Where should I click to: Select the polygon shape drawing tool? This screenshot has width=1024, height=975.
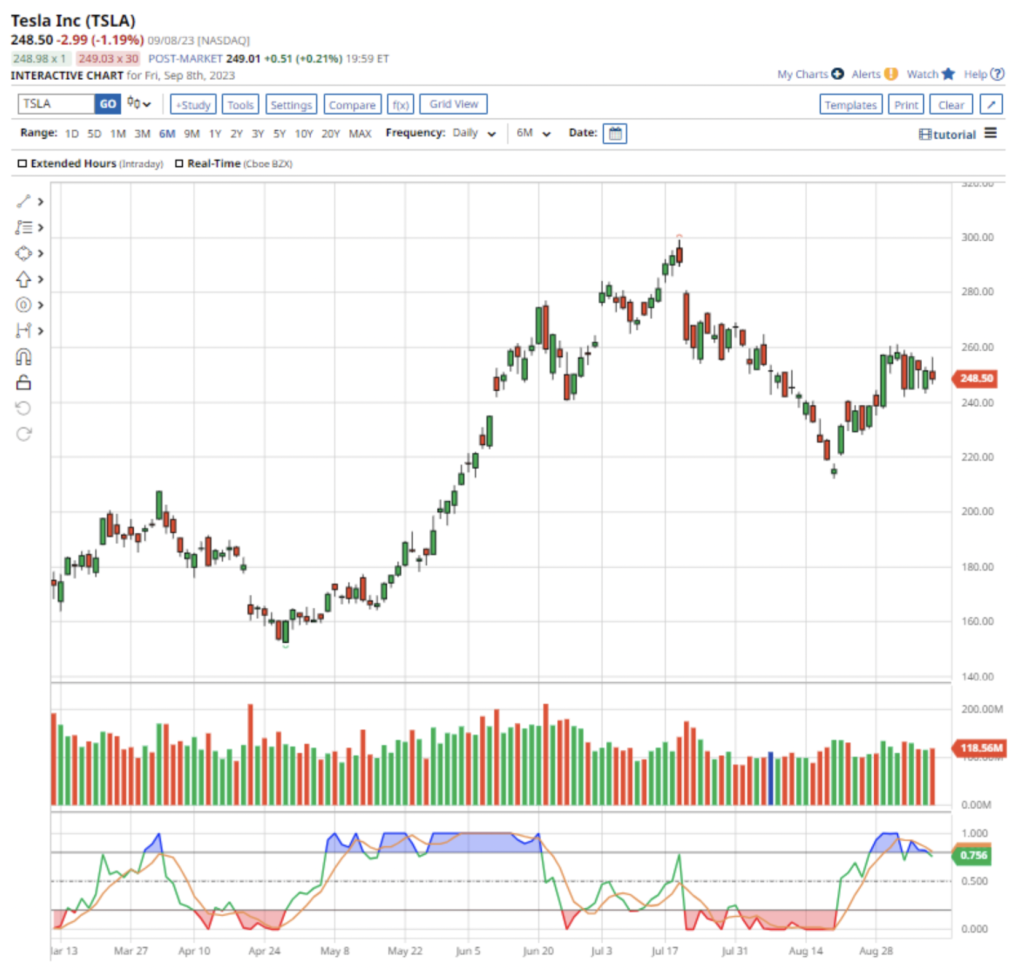click(24, 253)
